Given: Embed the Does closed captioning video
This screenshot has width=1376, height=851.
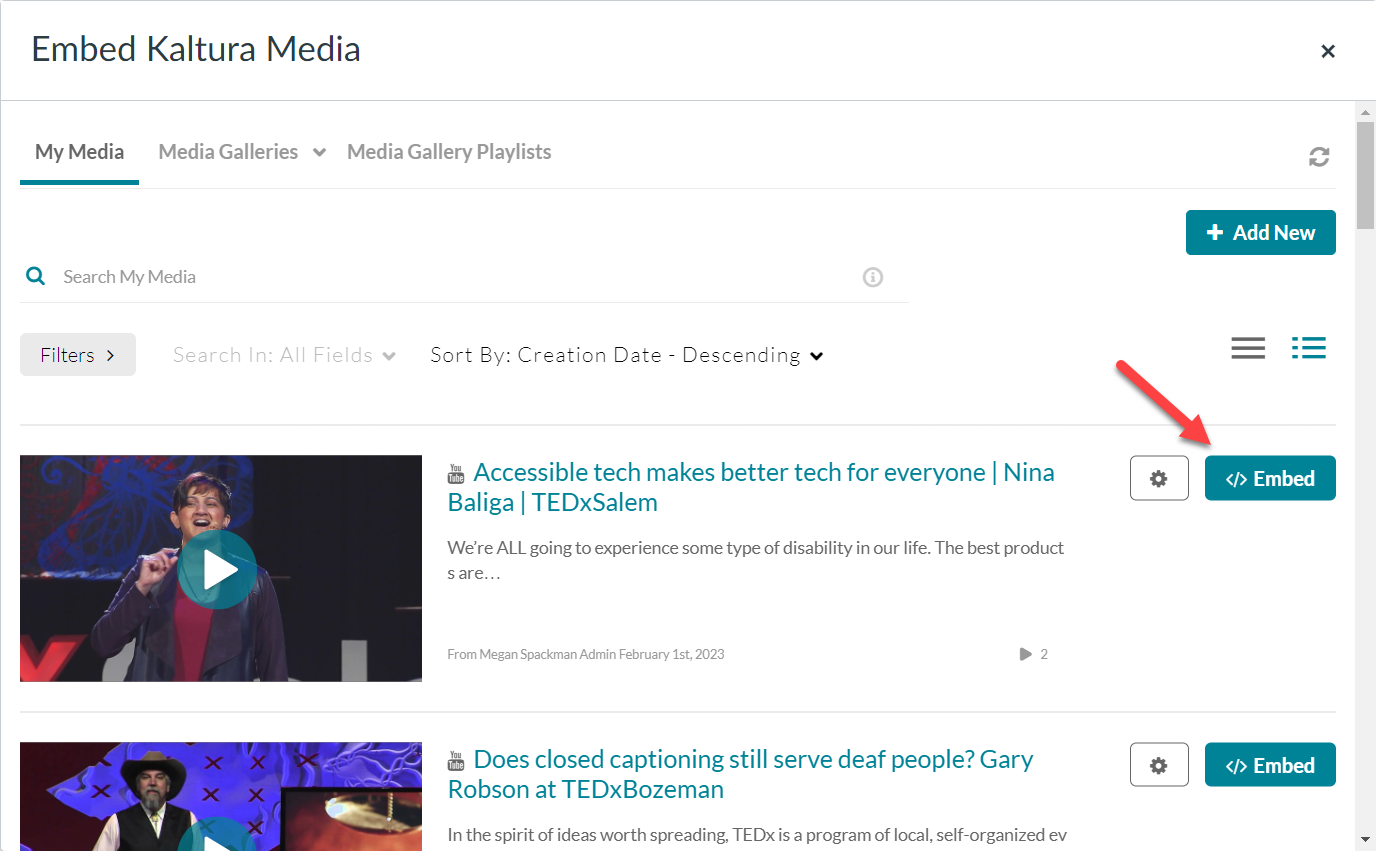Looking at the screenshot, I should click(1270, 765).
